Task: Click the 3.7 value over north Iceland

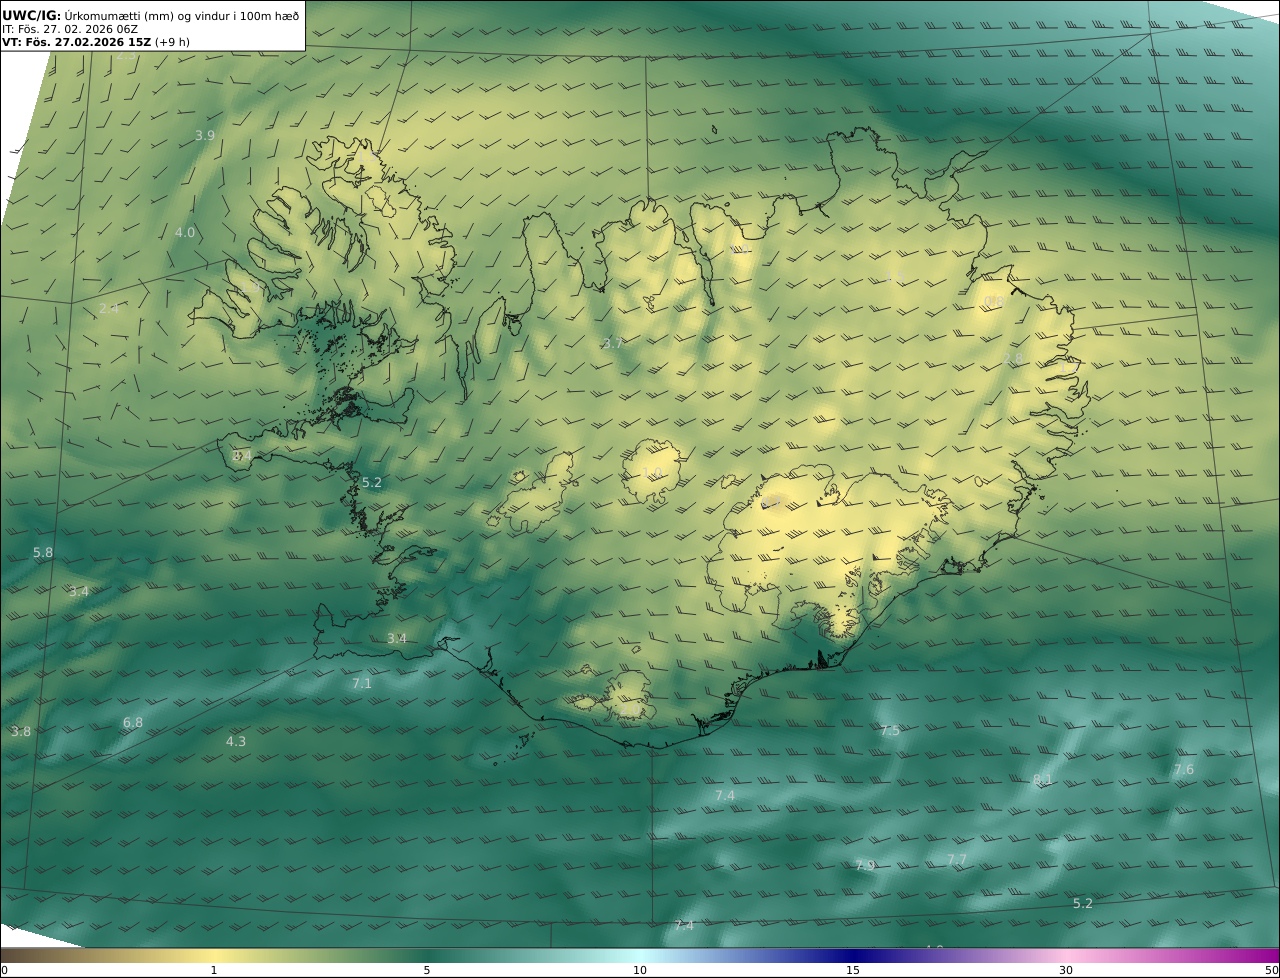Action: (613, 343)
